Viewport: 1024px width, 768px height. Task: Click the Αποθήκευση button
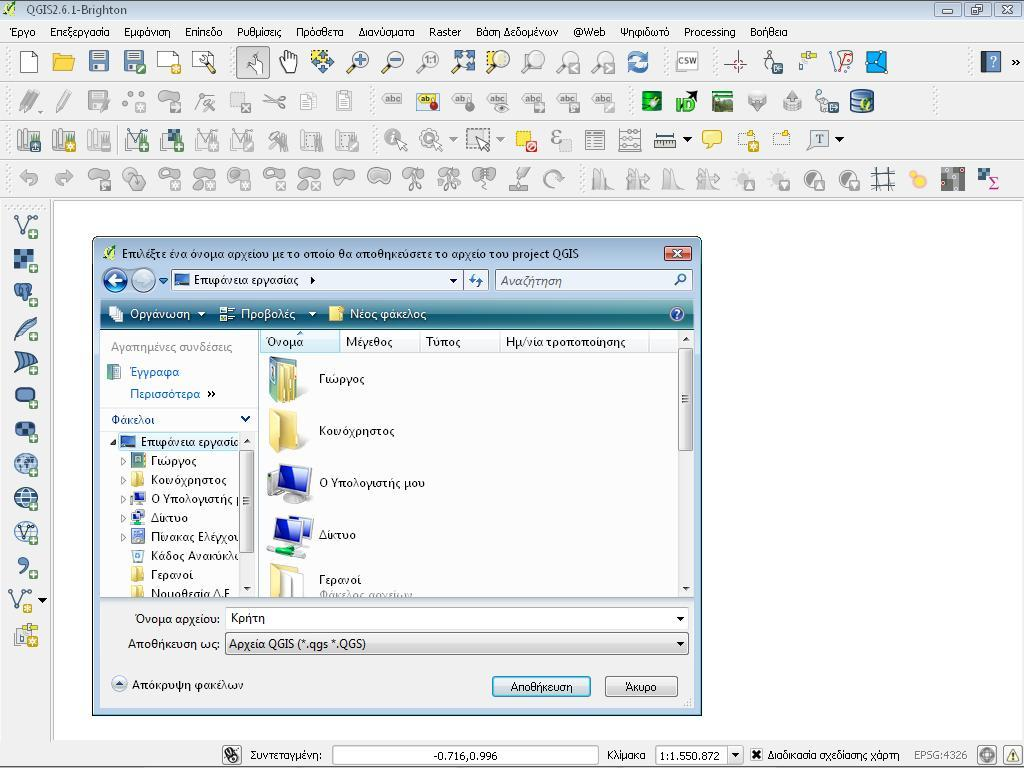point(541,686)
